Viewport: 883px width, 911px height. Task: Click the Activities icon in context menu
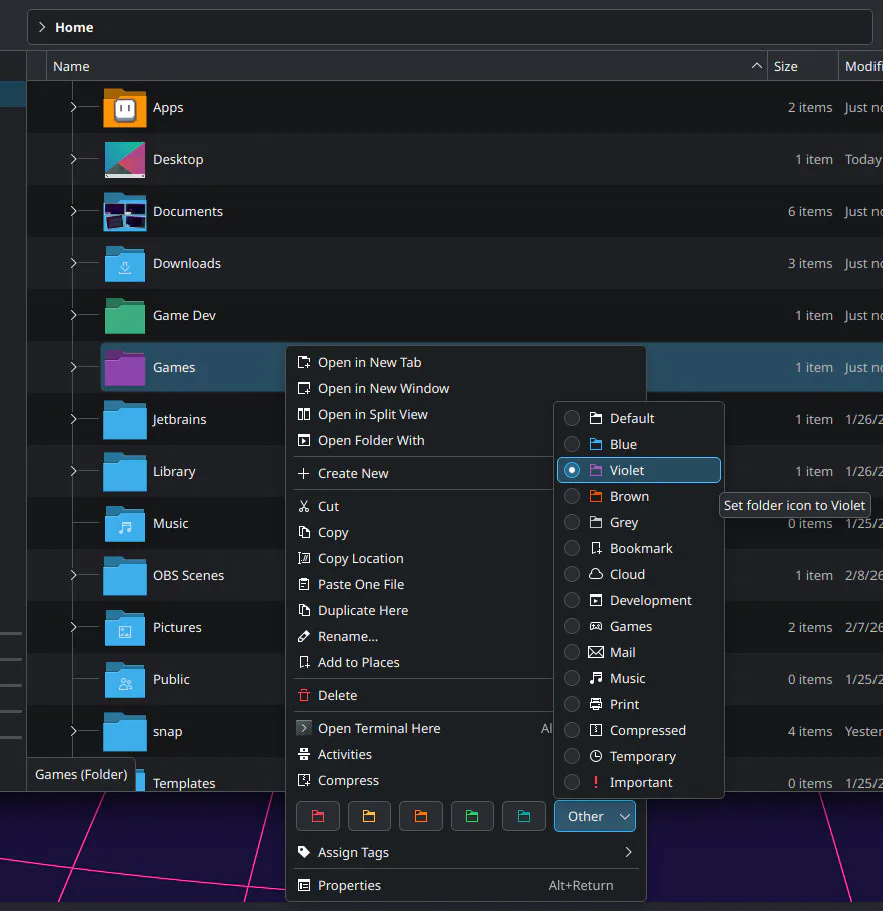click(304, 754)
